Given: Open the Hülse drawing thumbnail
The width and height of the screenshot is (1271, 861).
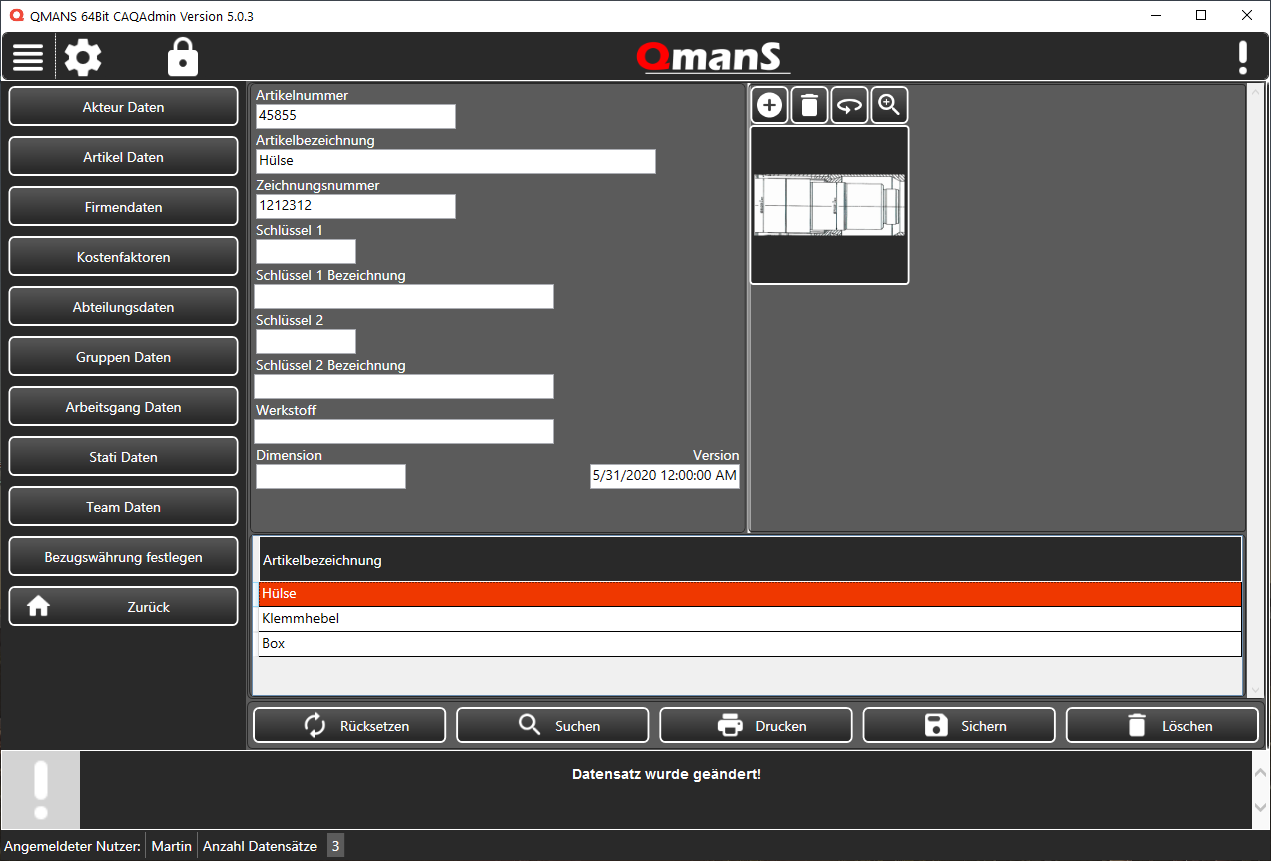Looking at the screenshot, I should (829, 205).
